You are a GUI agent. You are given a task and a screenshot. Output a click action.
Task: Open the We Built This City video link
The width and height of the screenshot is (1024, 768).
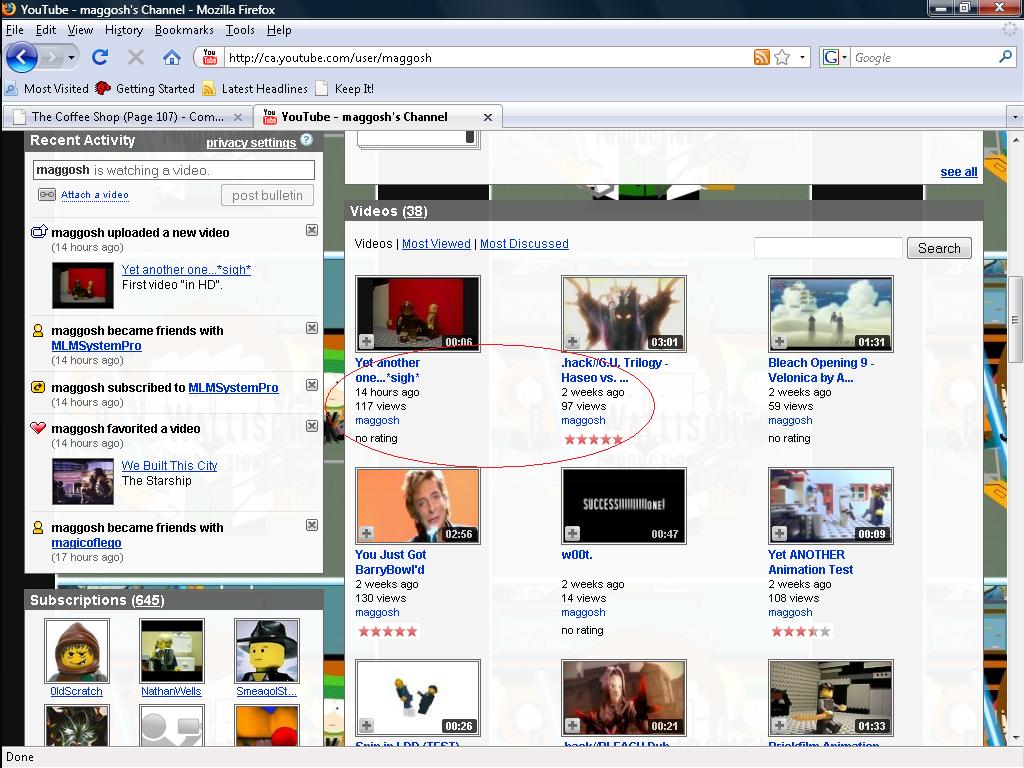click(169, 465)
